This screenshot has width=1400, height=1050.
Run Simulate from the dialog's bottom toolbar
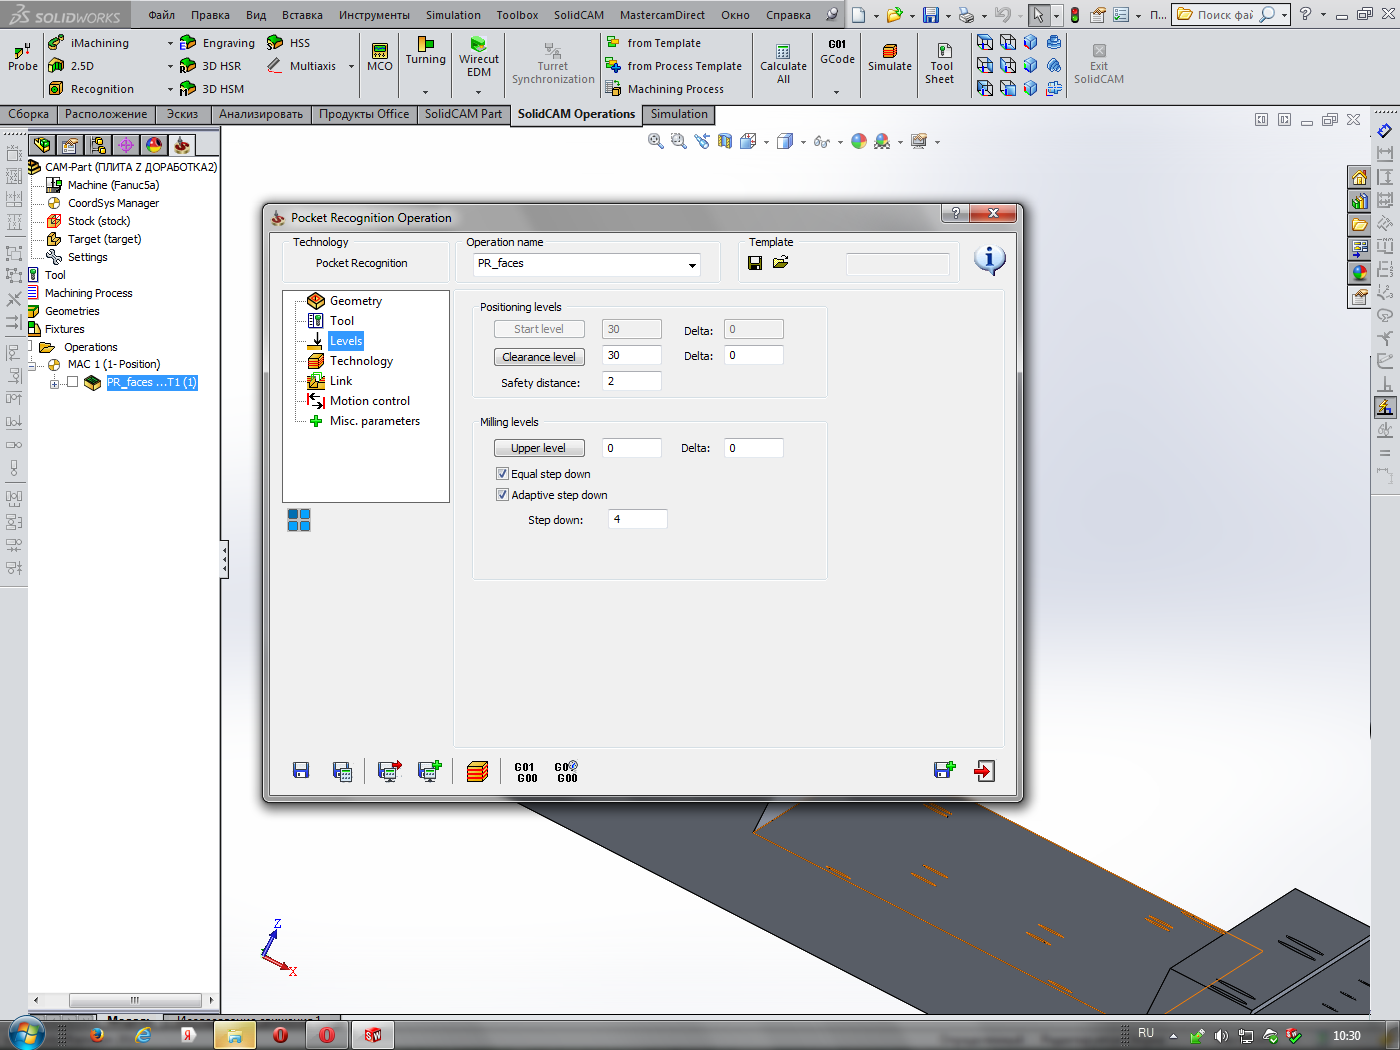click(477, 771)
